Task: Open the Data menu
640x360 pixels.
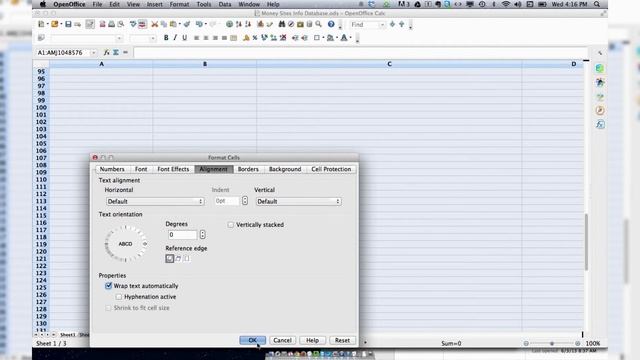Action: tap(224, 4)
